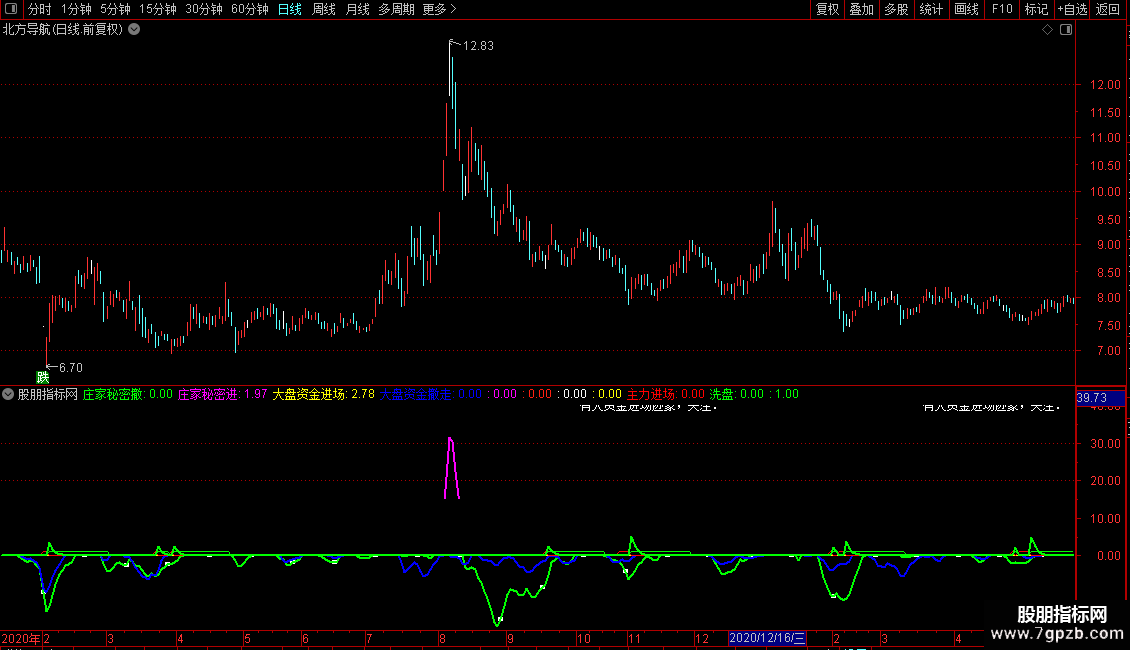Select the 60分钟 period

[249, 9]
